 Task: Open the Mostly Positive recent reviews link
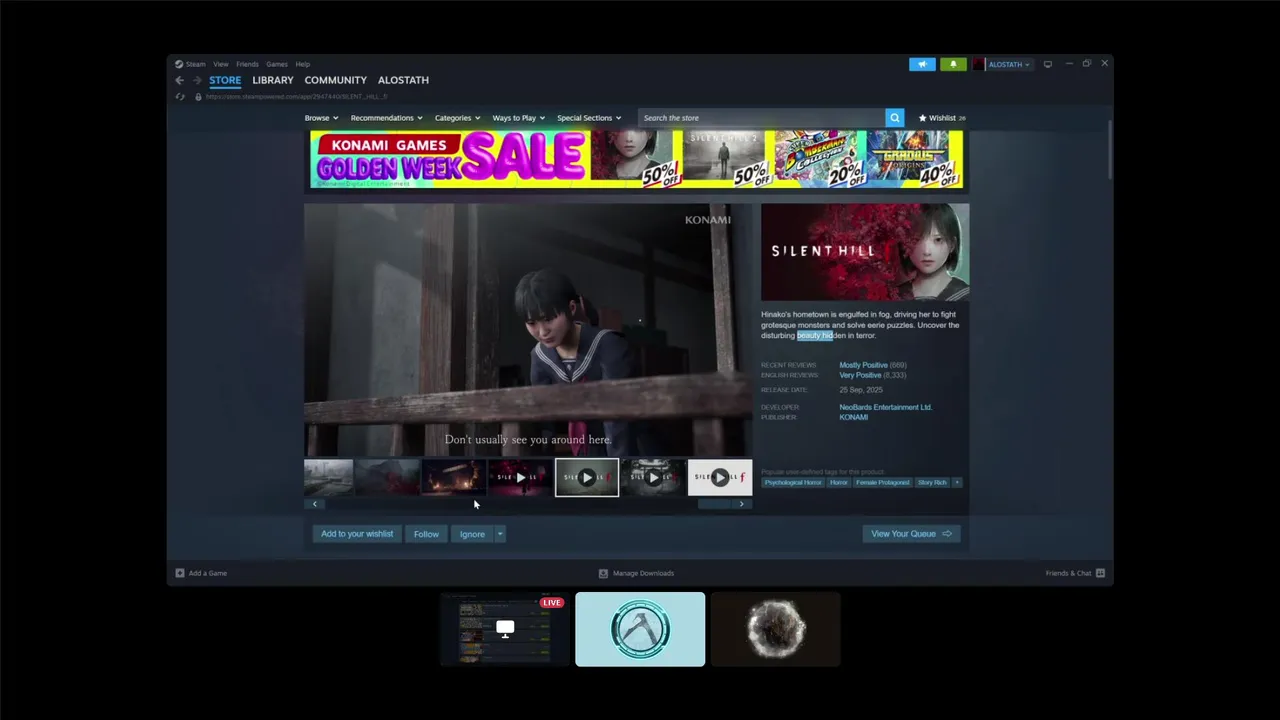coord(863,365)
